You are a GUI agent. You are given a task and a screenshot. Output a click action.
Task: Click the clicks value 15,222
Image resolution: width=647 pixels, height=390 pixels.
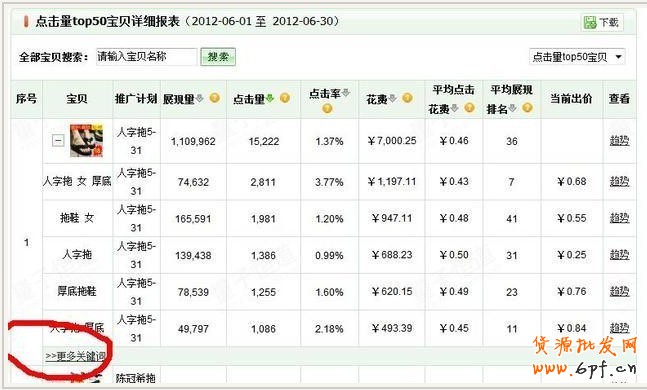264,142
